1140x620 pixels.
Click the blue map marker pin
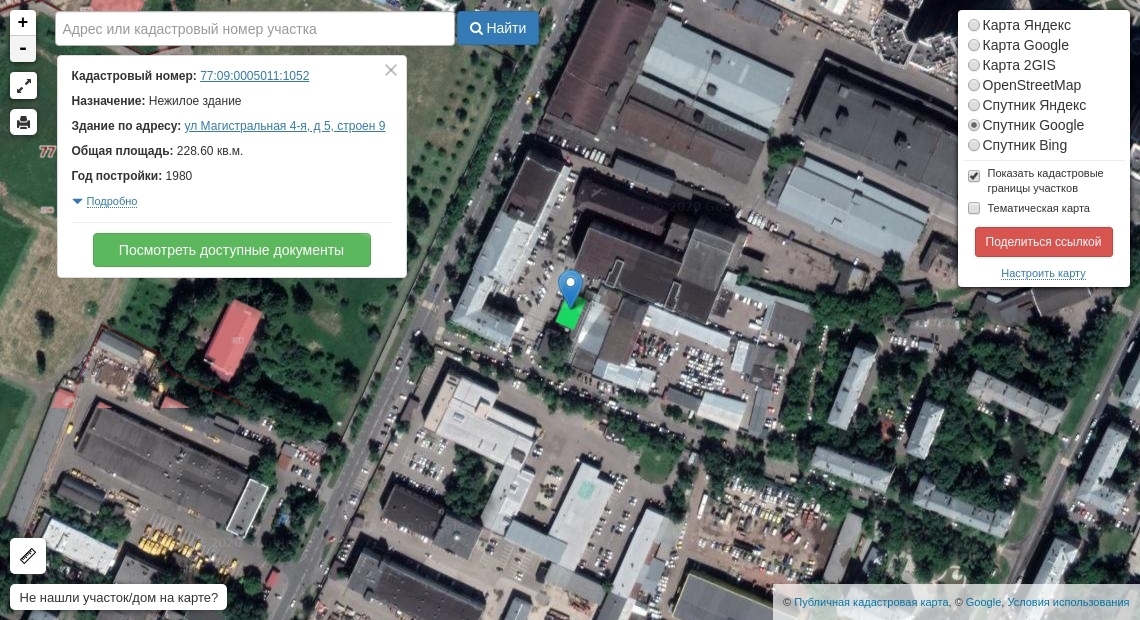tap(570, 287)
